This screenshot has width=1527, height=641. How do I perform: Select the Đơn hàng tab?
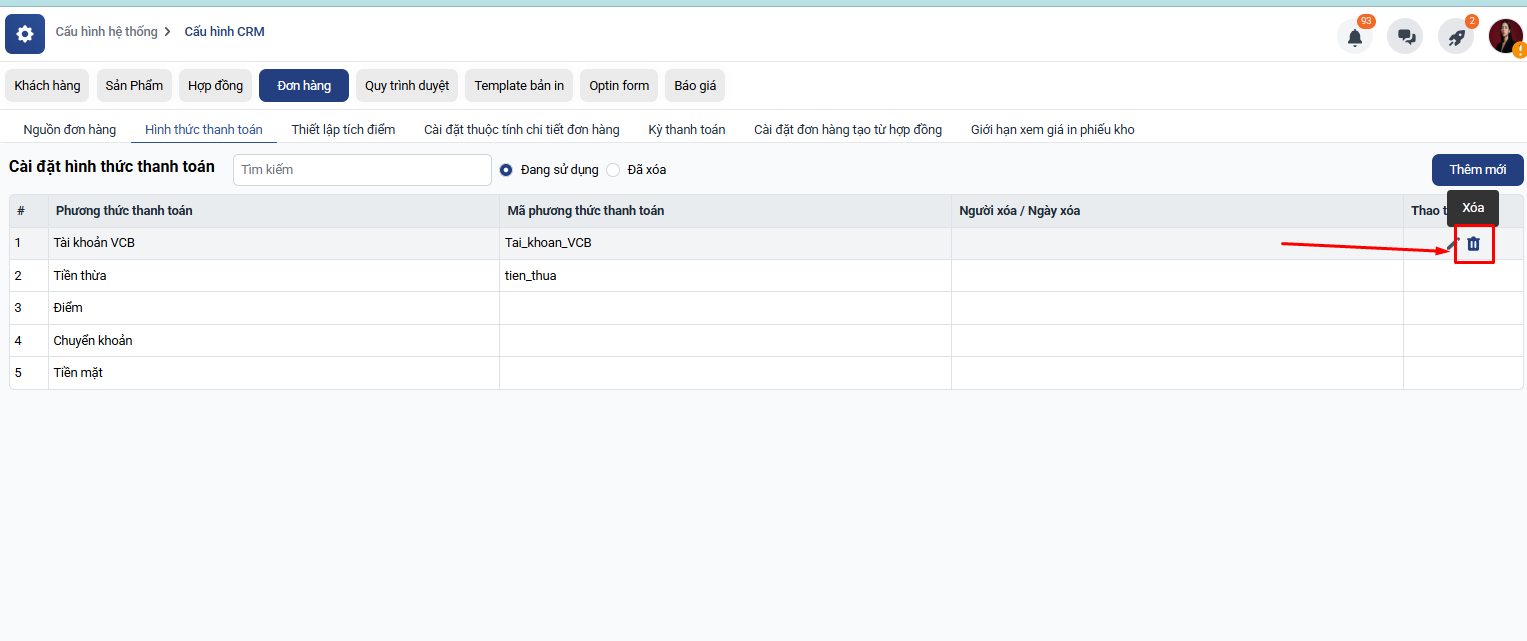304,86
